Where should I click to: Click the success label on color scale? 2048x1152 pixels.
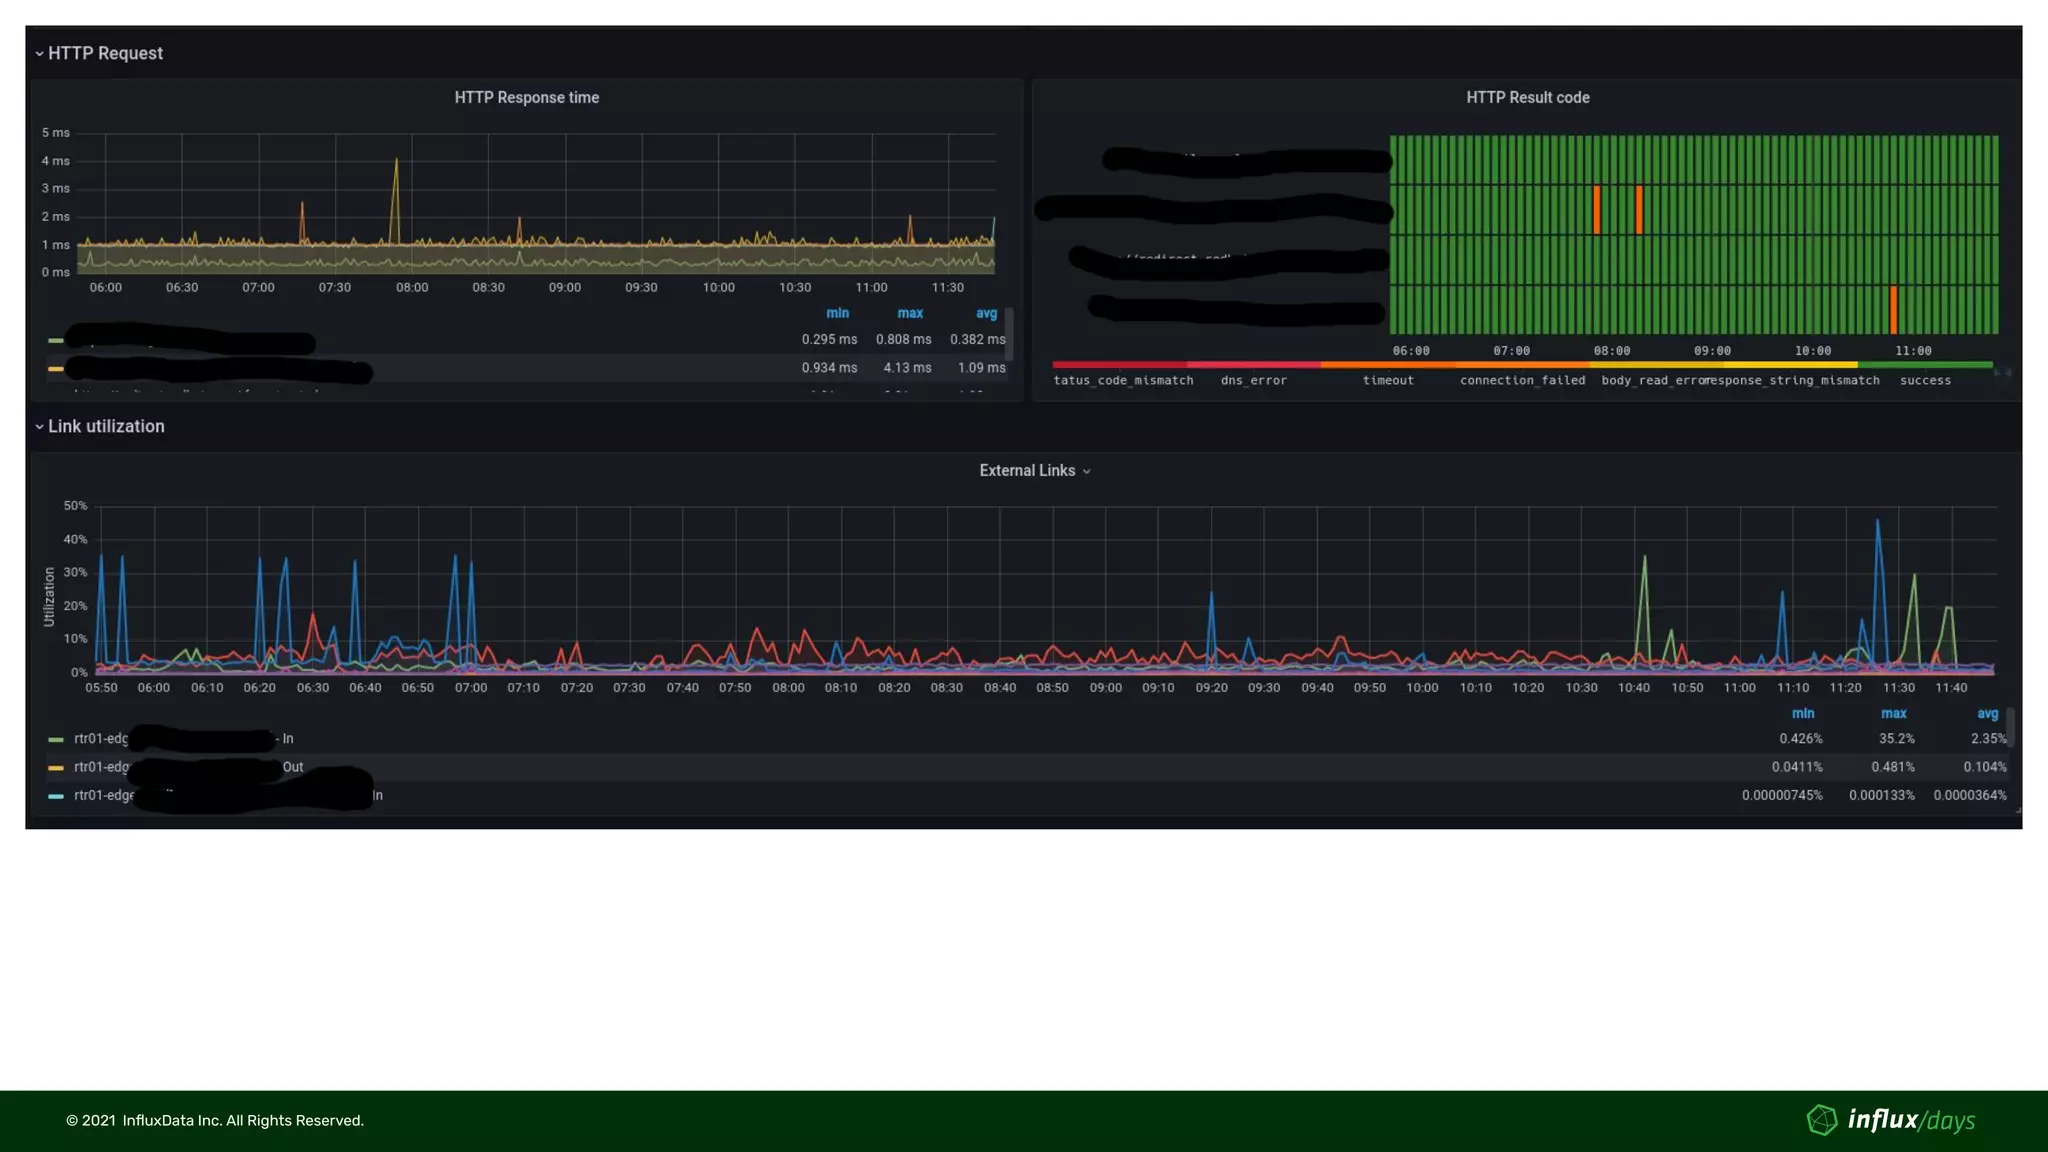coord(1924,381)
